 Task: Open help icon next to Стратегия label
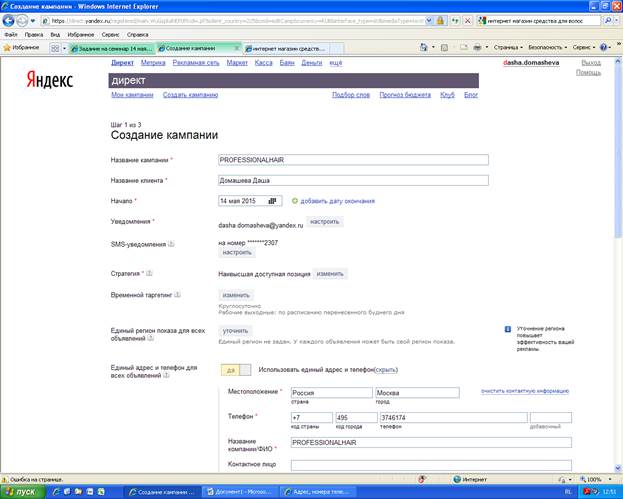(x=149, y=273)
